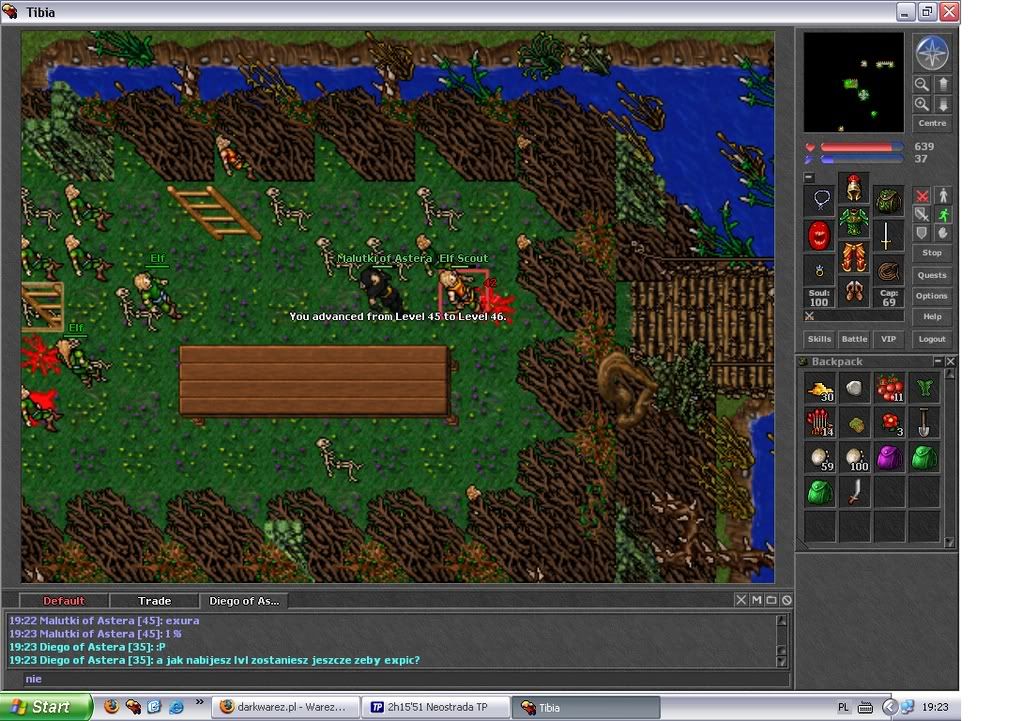Screen dimensions: 1023x721
Task: Expand hidden system tray icons
Action: 889,707
